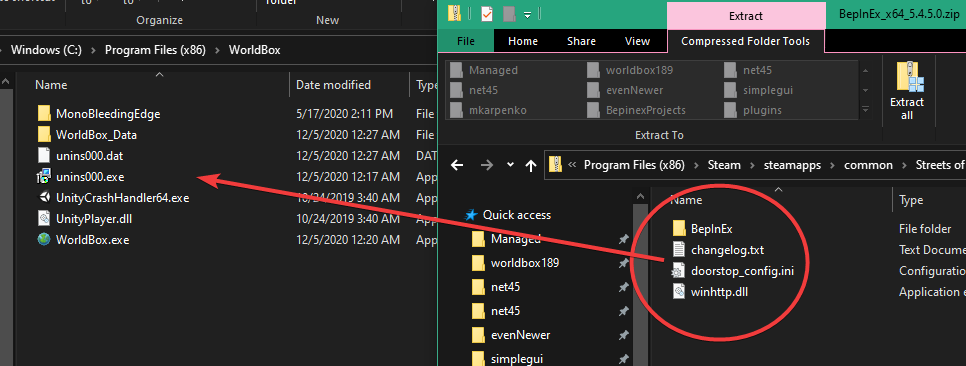Viewport: 966px width, 366px height.
Task: Open recent locations dropdown arrow
Action: coord(510,165)
